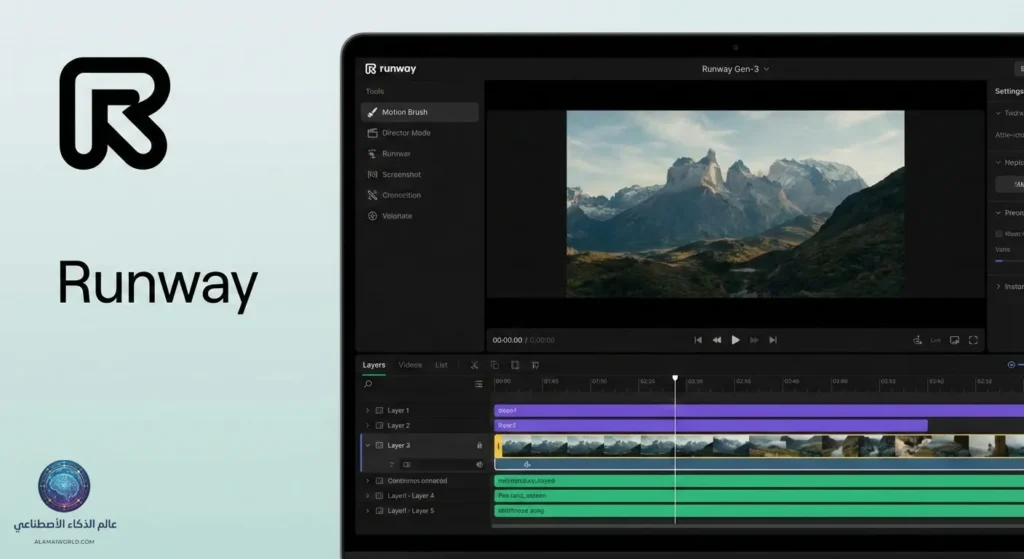Click the scissors cut icon in timeline toolbar

pyautogui.click(x=474, y=365)
